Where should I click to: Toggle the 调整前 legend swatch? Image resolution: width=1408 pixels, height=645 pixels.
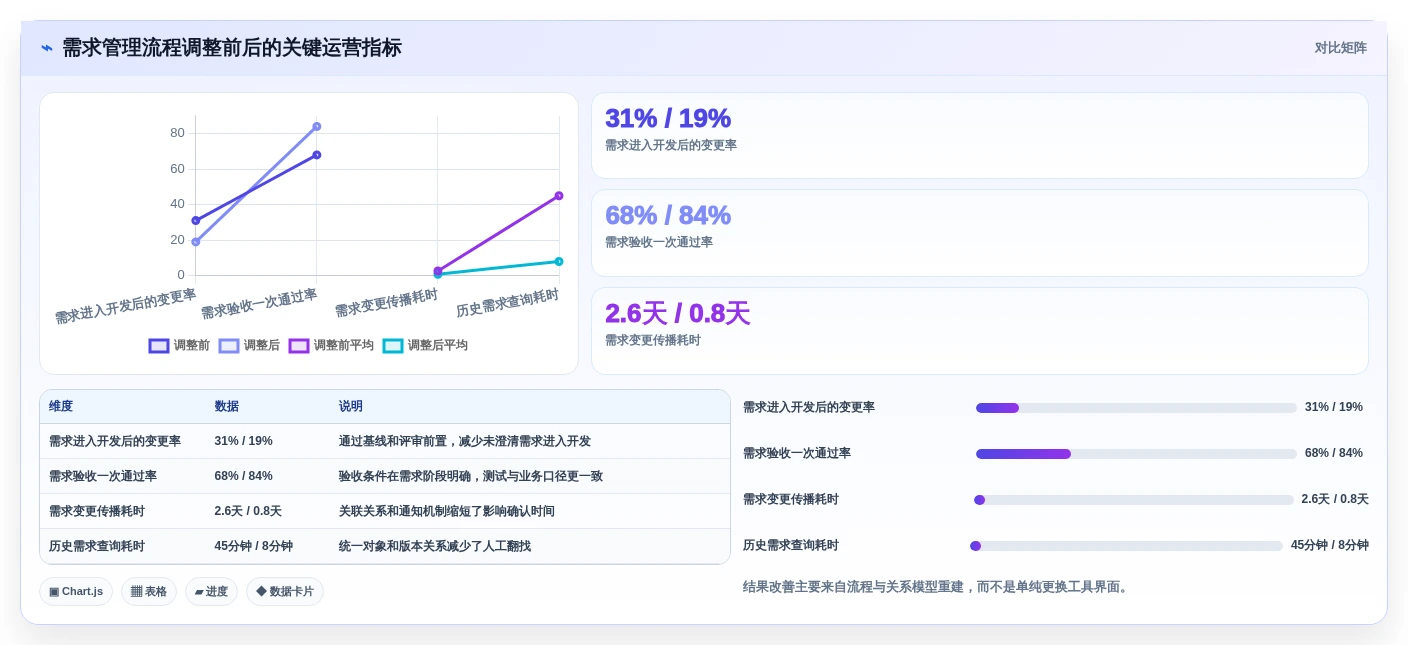(159, 346)
